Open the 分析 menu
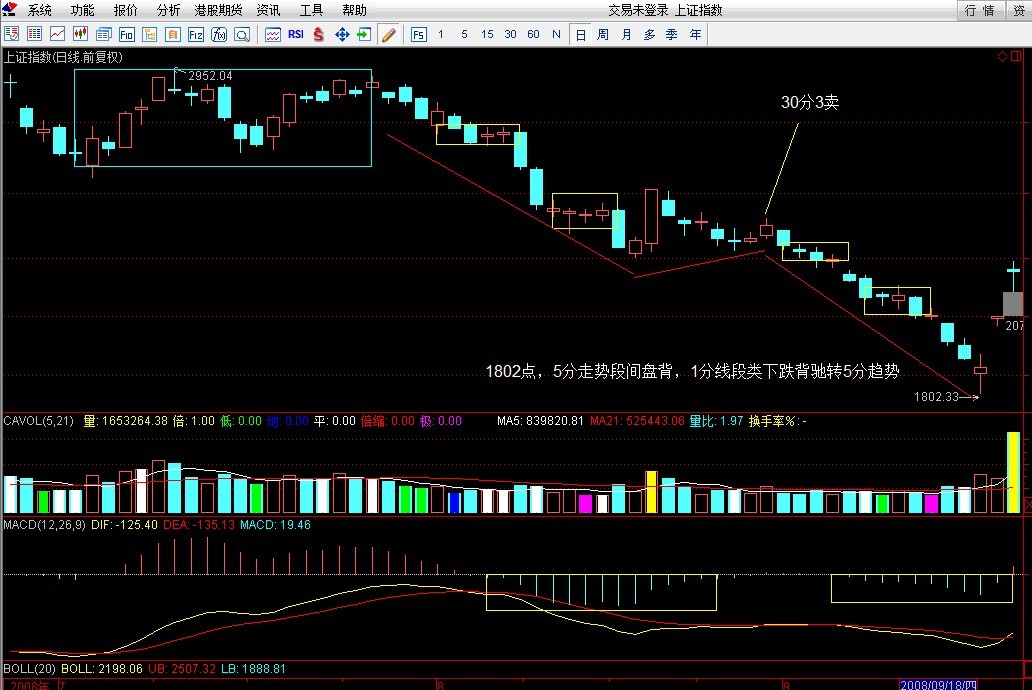 [x=169, y=10]
